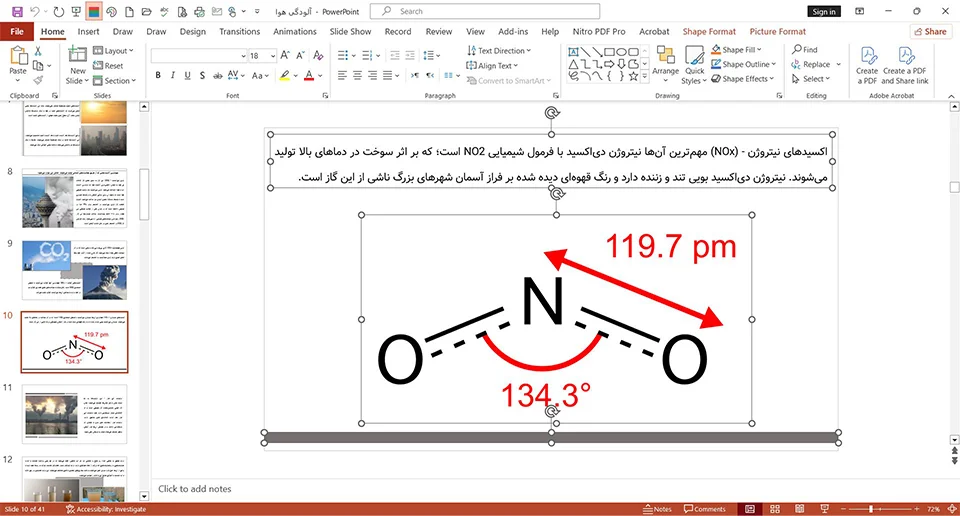Click the text highlight color marker
Viewport: 960px width, 516px height.
click(284, 75)
